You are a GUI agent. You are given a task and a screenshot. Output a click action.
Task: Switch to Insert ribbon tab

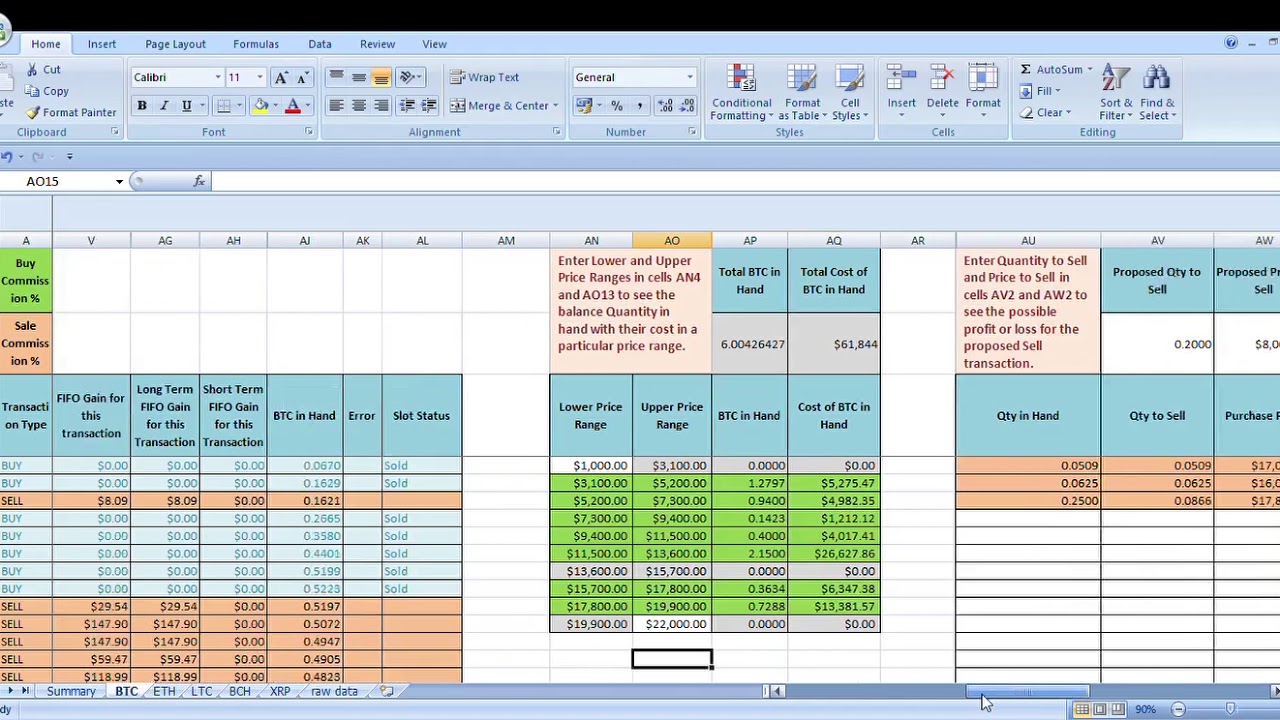point(101,44)
